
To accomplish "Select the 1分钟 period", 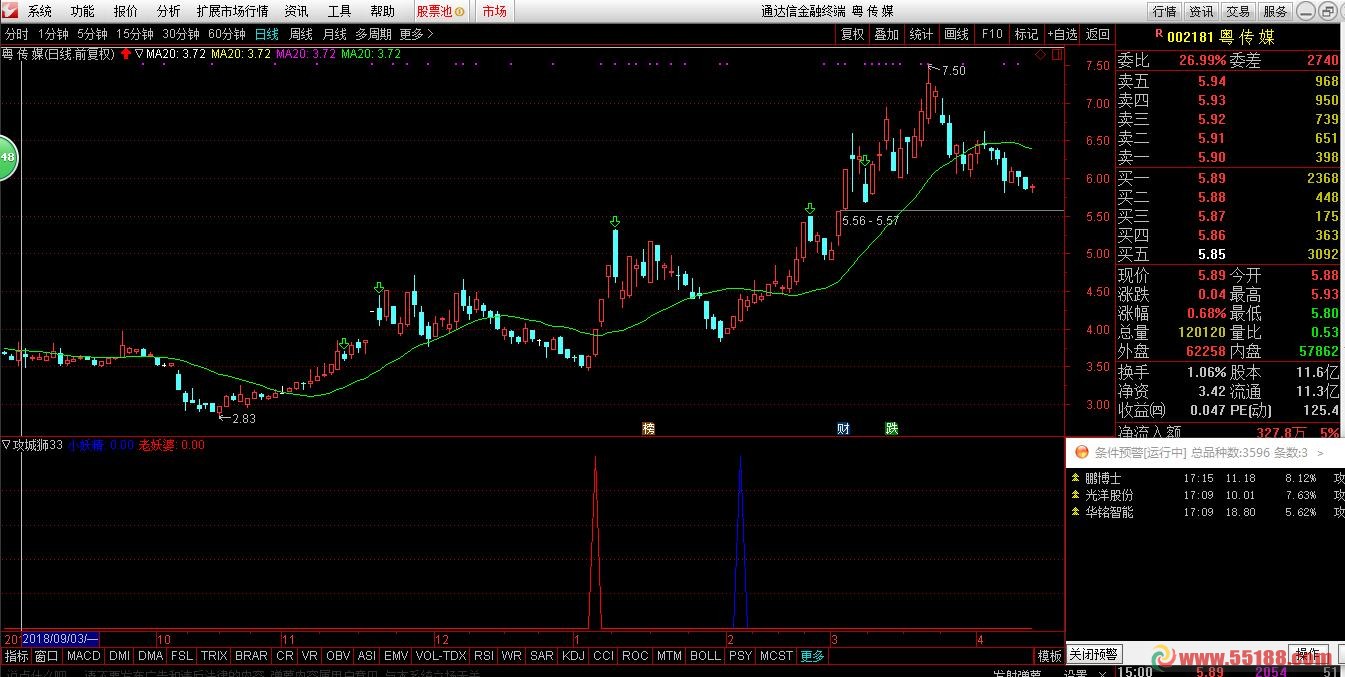I will pos(53,34).
